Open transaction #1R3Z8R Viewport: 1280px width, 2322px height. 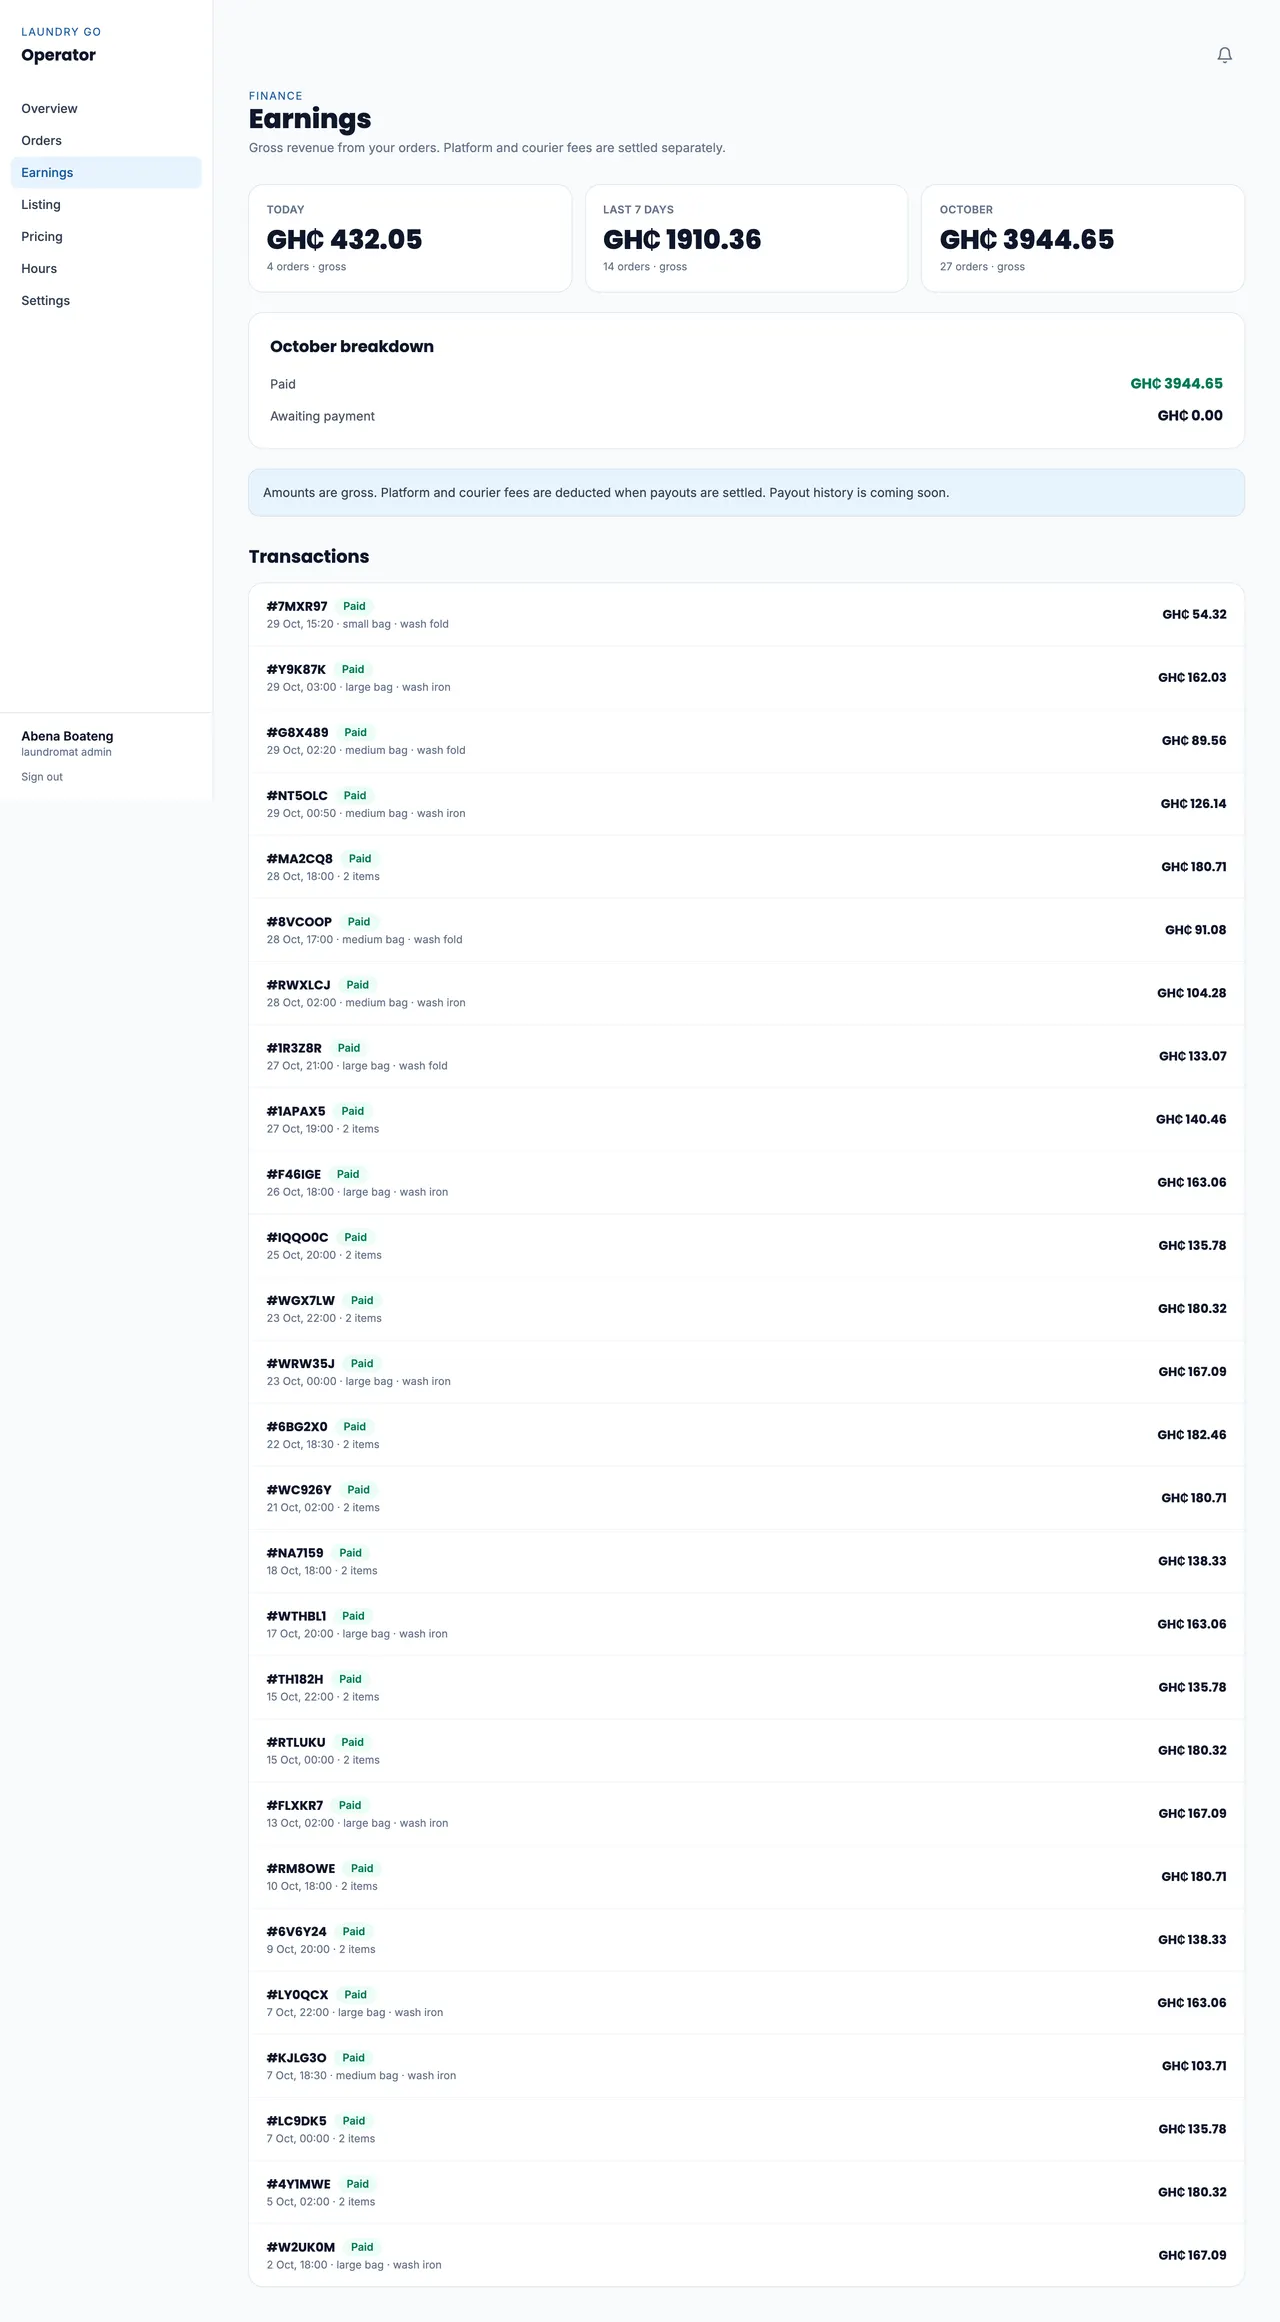pyautogui.click(x=746, y=1056)
